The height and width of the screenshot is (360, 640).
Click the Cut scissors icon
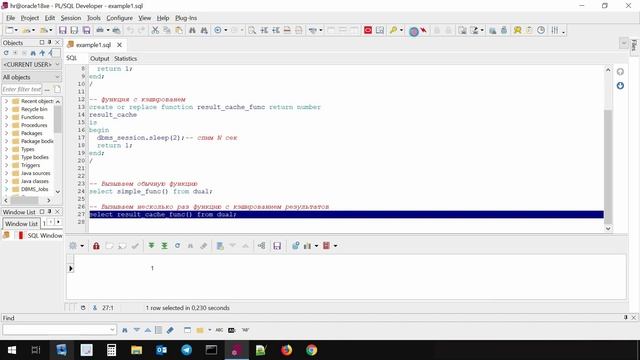(155, 30)
